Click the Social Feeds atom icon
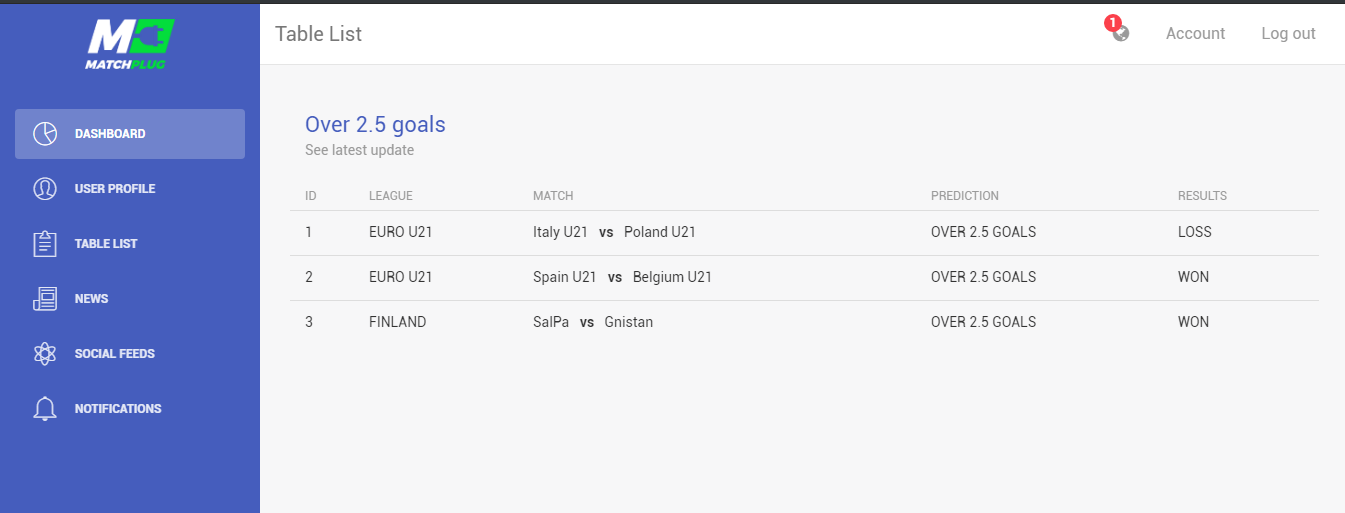 point(45,354)
